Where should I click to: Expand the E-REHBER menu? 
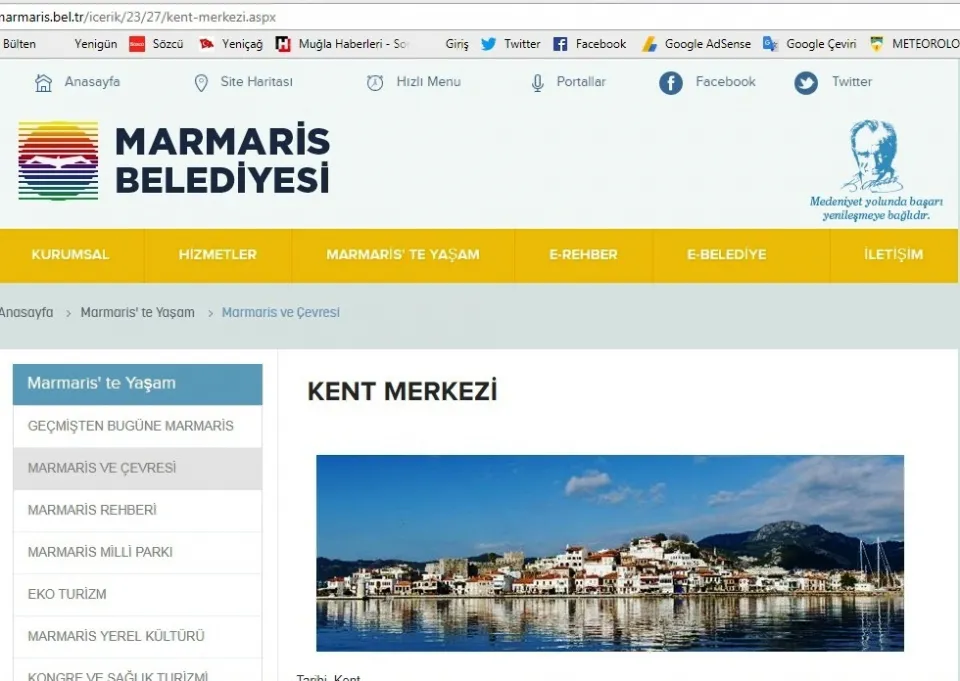coord(583,255)
